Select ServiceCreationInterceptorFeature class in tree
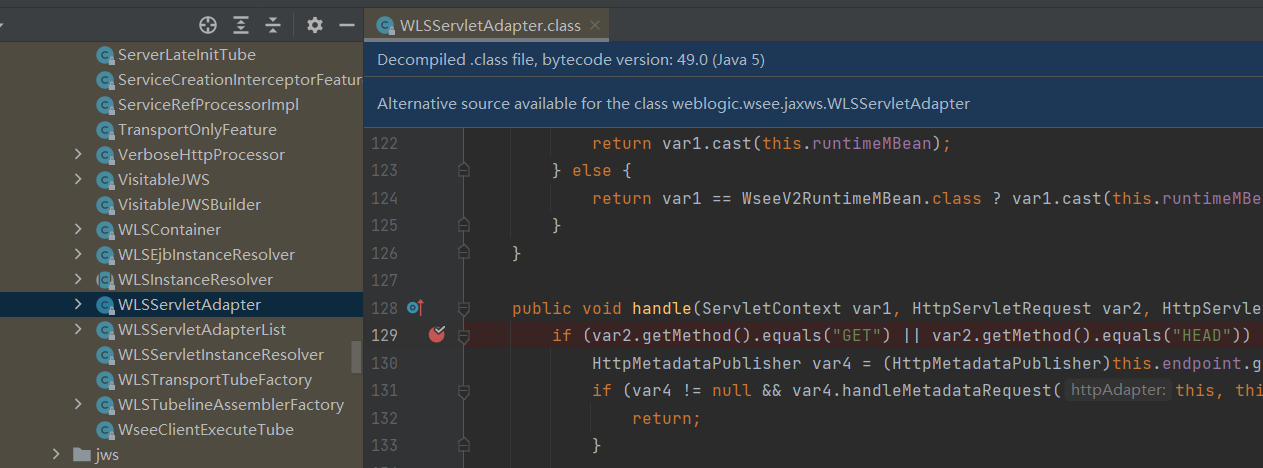 [x=240, y=79]
